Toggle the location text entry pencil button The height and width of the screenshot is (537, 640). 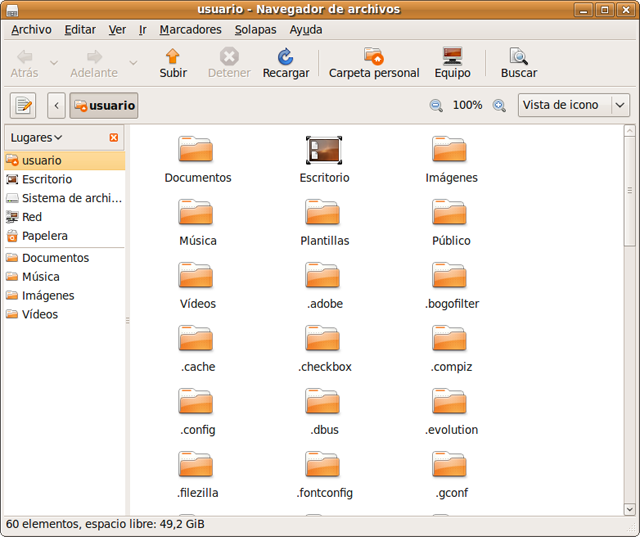23,105
